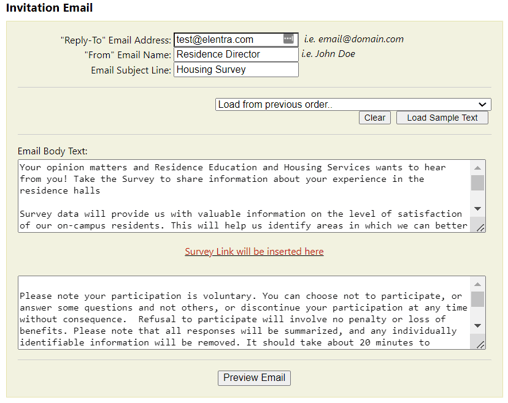This screenshot has height=403, width=508.
Task: Click the upper textarea scroll up arrow
Action: 478,168
